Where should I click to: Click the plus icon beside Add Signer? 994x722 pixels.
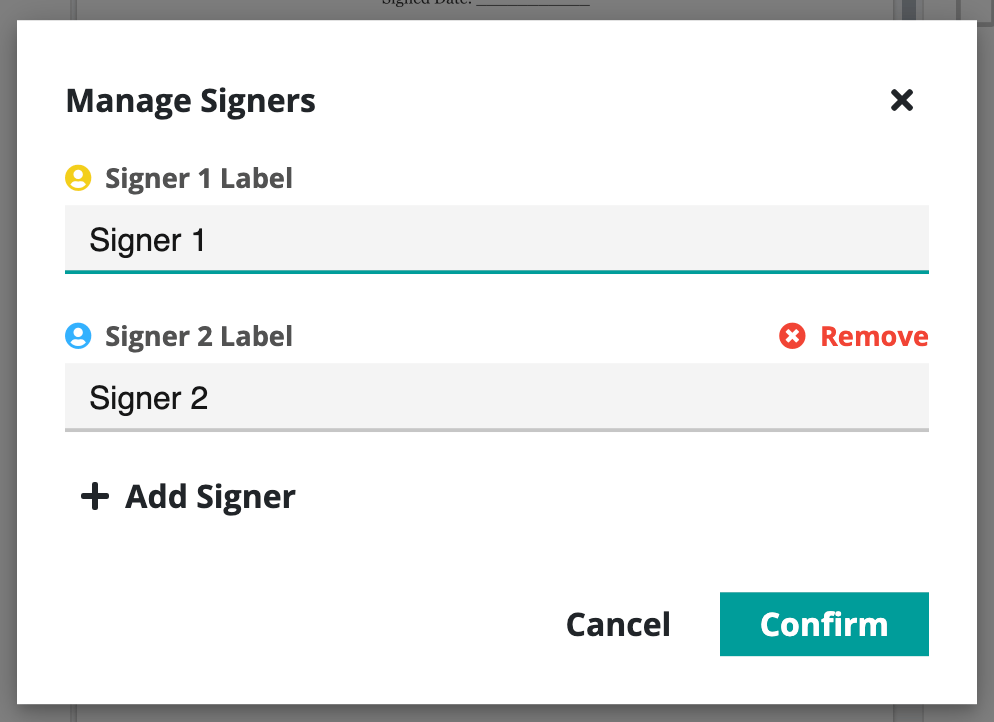point(94,497)
